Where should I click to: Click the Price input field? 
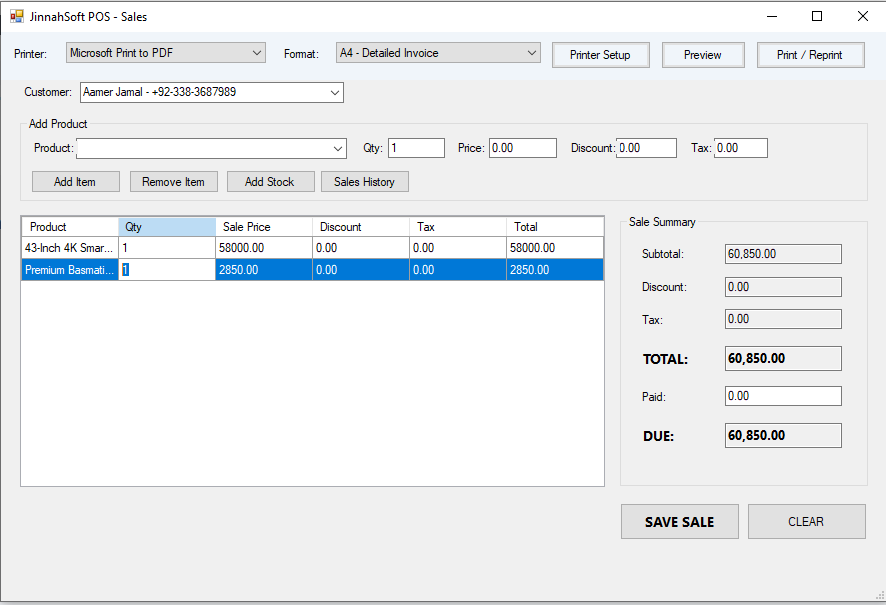(x=523, y=148)
